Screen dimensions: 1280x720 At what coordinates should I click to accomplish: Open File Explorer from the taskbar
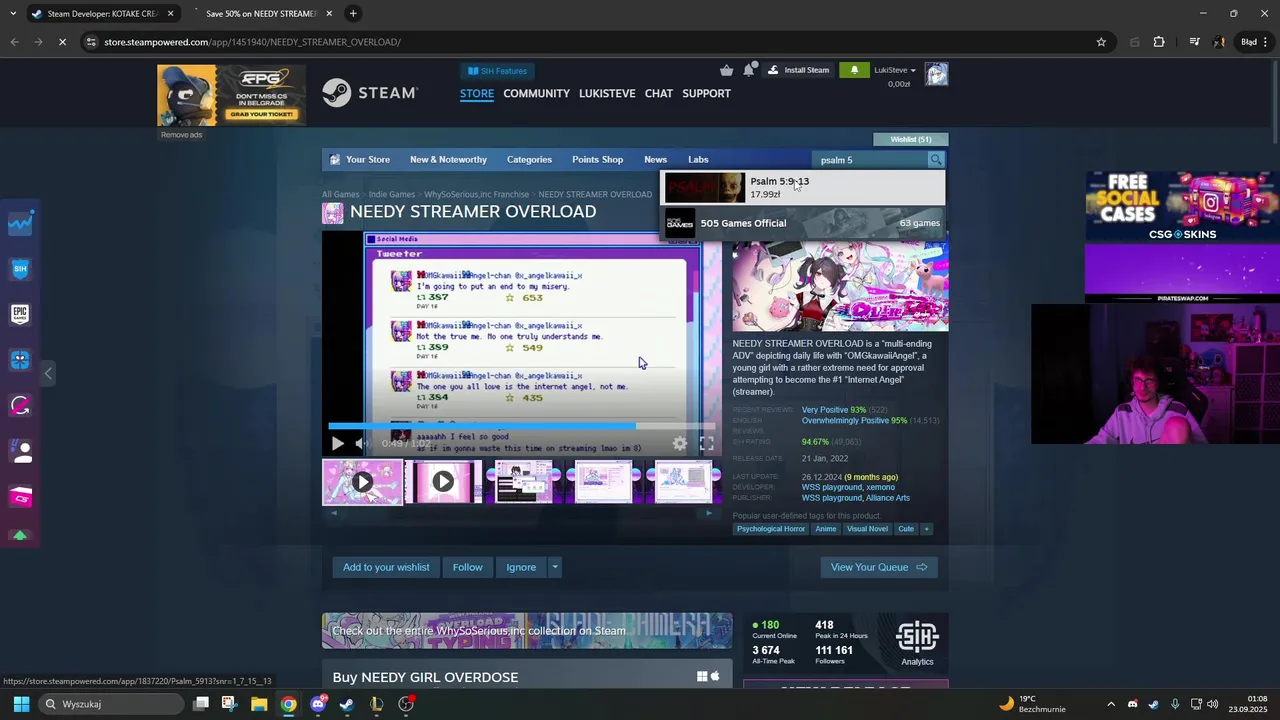[259, 704]
